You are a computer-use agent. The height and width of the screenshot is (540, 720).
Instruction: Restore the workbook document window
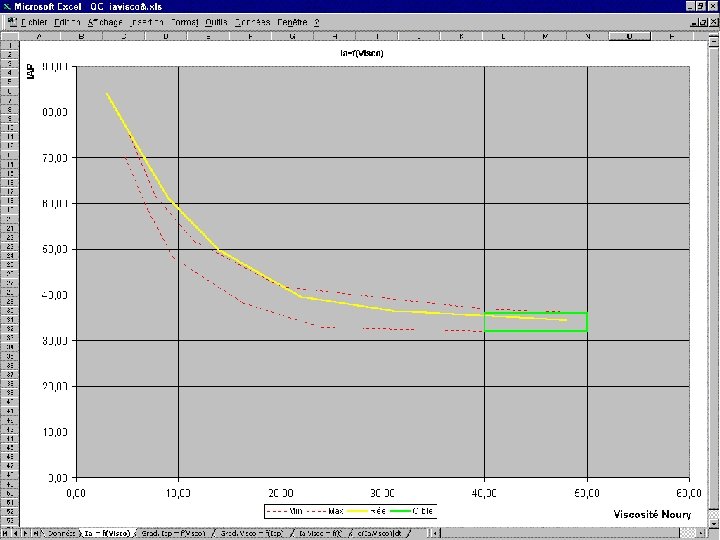[704, 22]
